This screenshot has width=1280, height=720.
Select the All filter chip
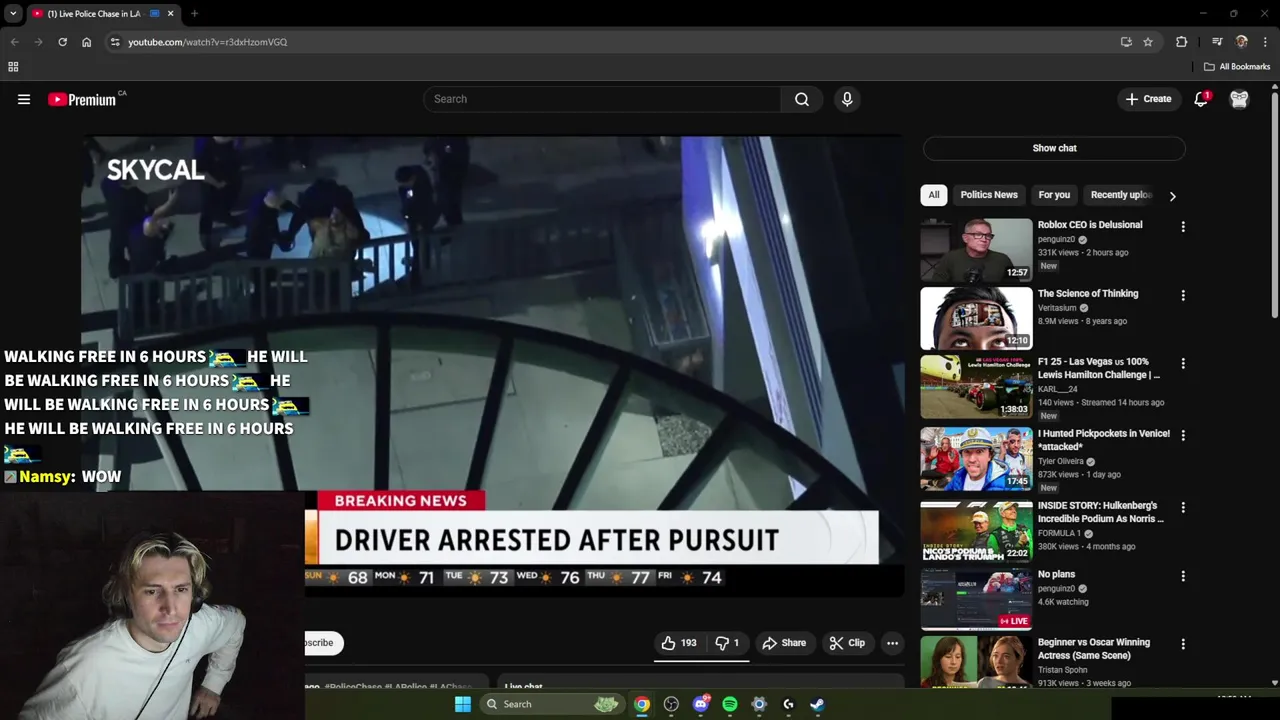(x=933, y=195)
